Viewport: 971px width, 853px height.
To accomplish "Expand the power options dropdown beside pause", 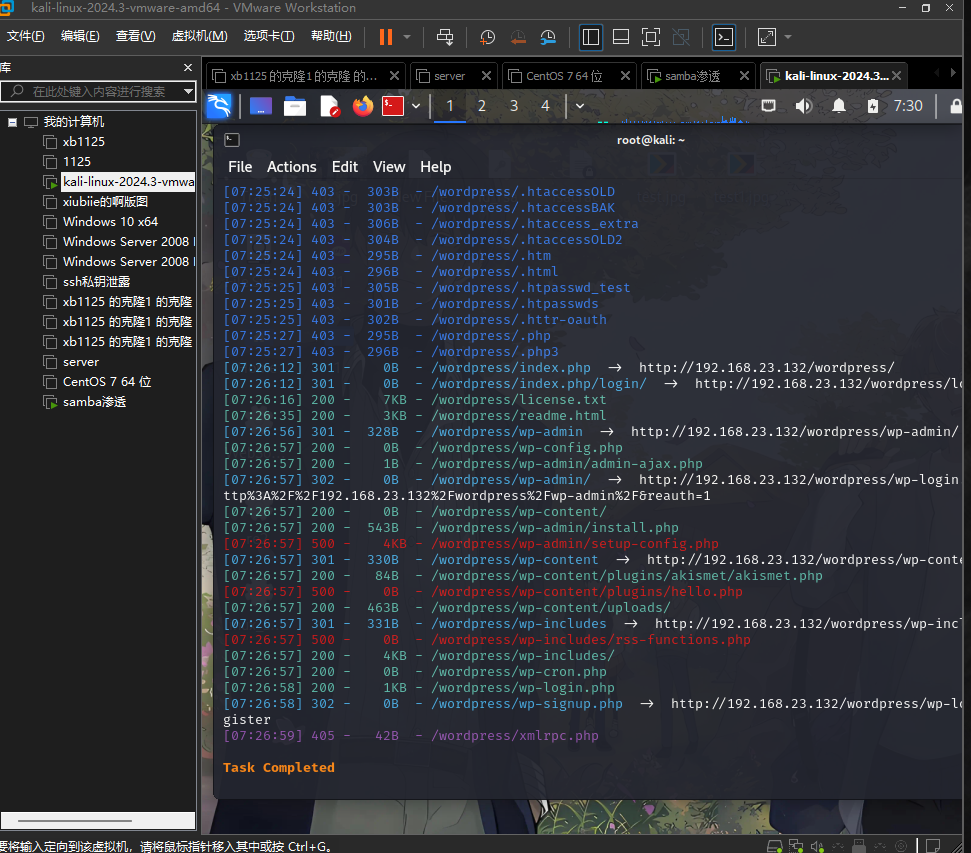I will [407, 37].
